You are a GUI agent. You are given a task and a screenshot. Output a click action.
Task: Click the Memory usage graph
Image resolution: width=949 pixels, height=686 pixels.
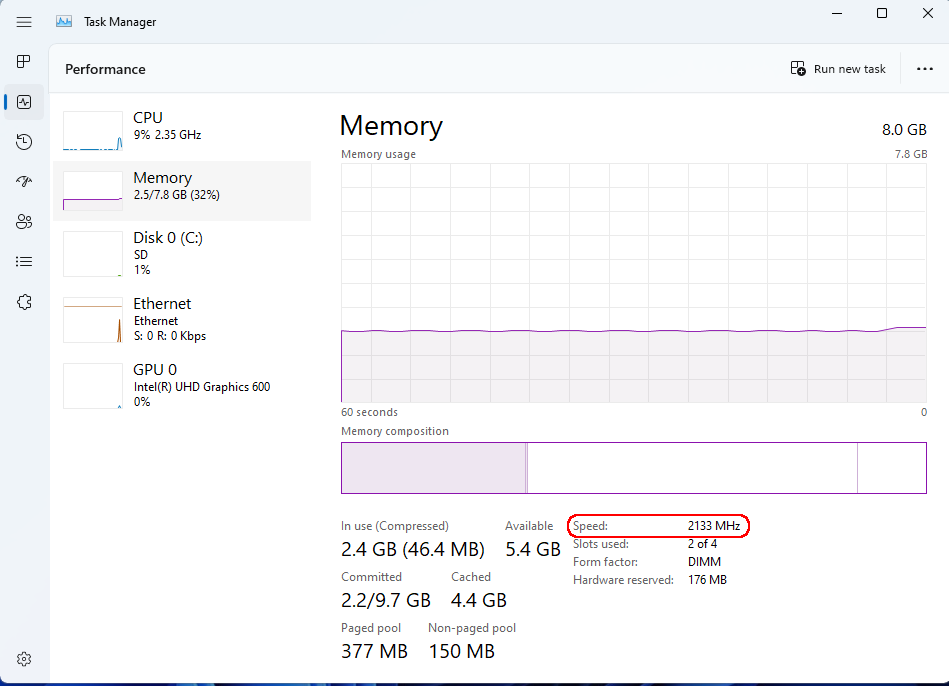coord(634,283)
